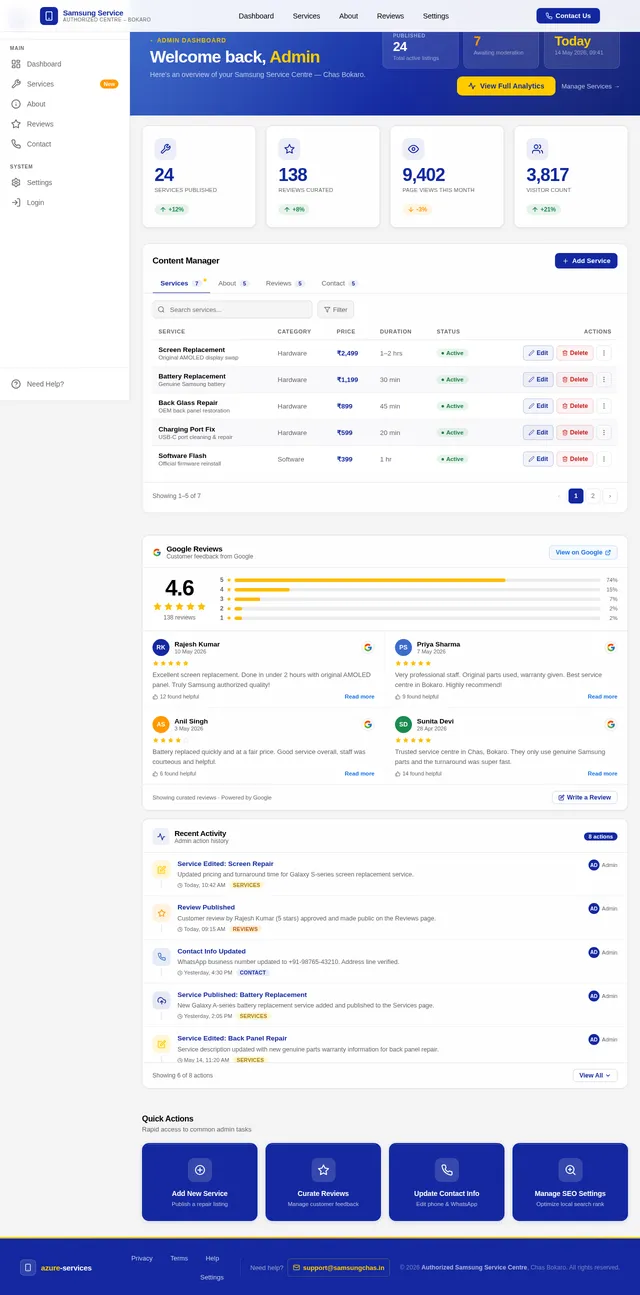Click the users icon on Visitor Count card

coord(537,149)
